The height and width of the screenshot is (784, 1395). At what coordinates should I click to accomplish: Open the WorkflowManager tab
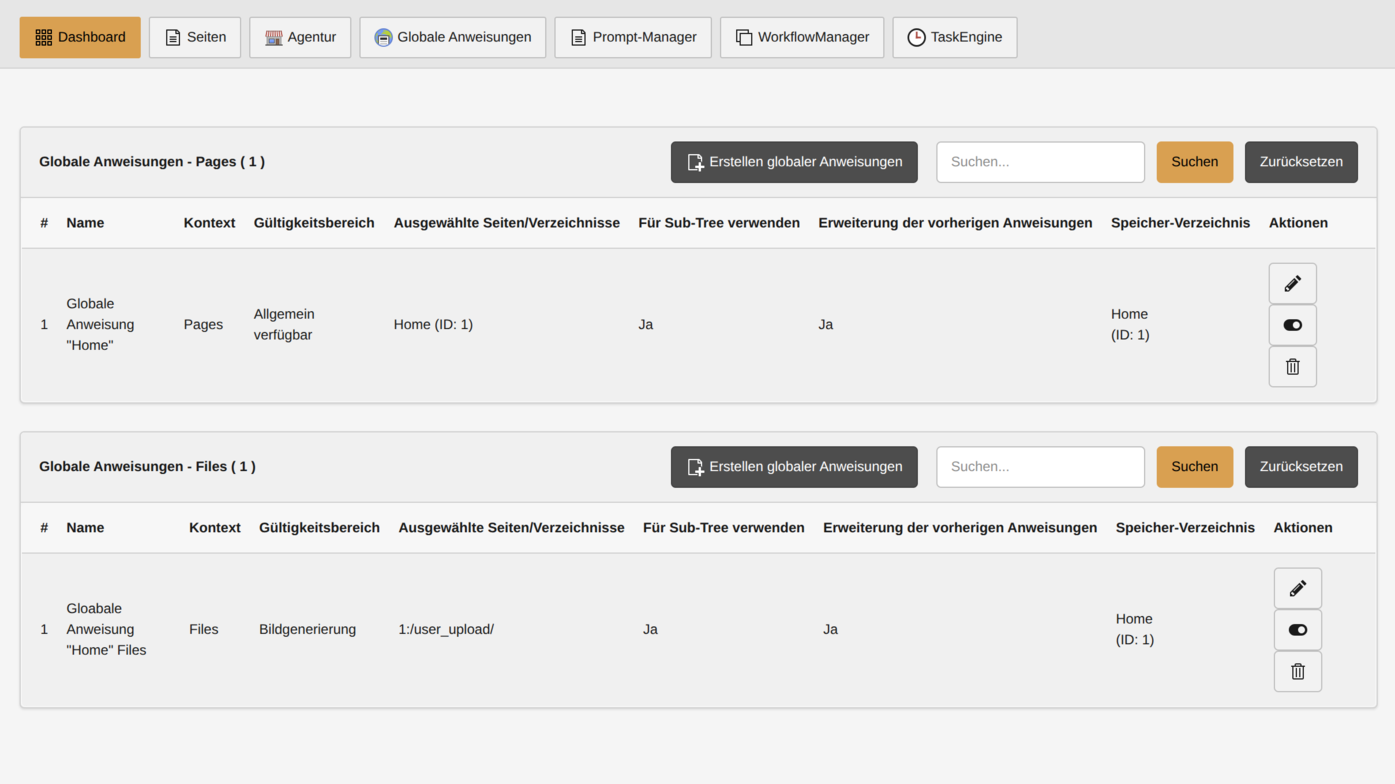pyautogui.click(x=802, y=37)
